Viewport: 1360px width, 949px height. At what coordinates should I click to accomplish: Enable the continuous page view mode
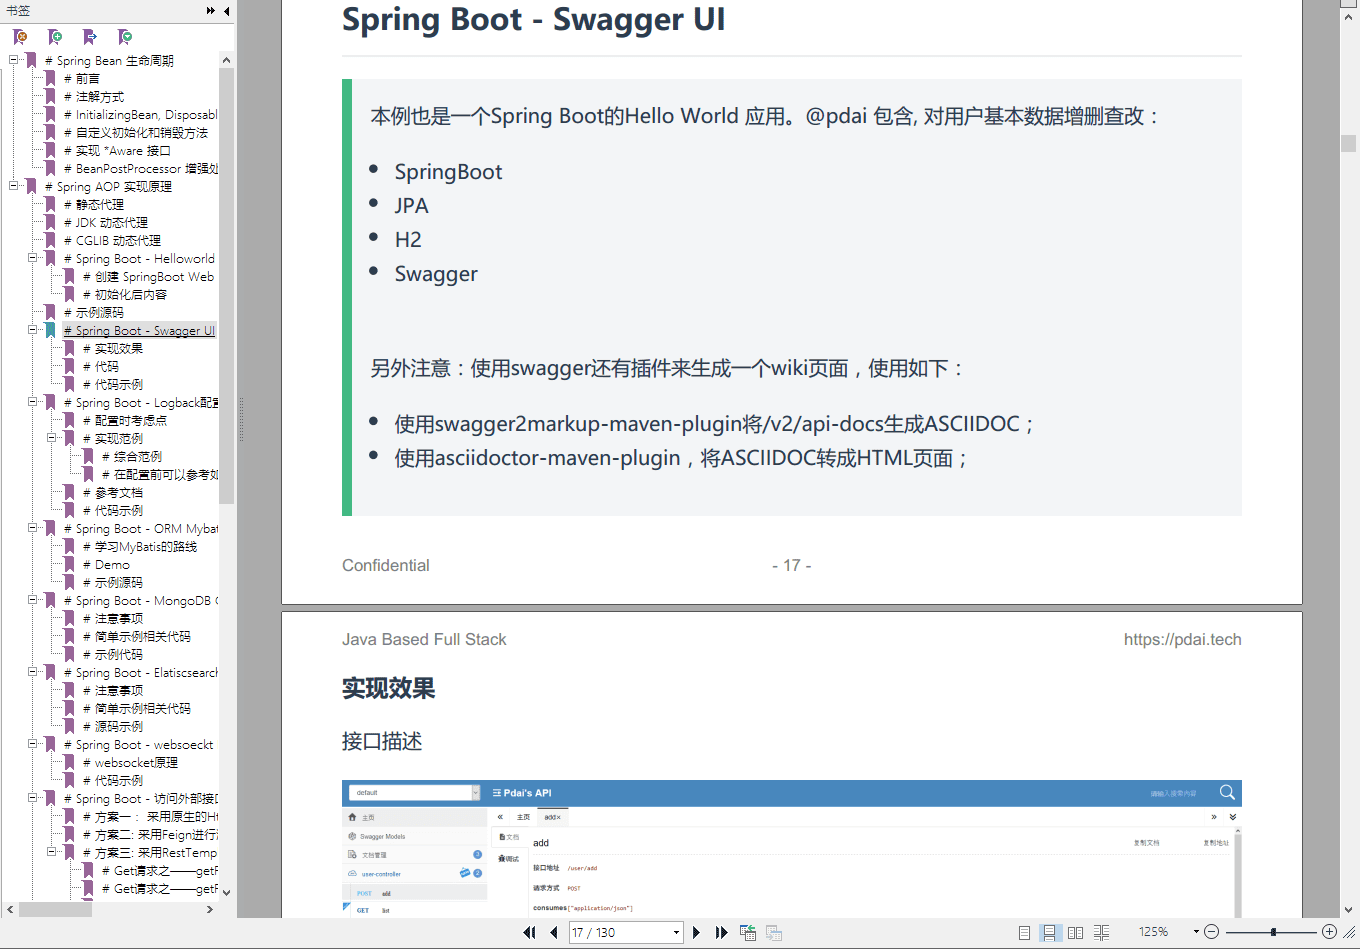pyautogui.click(x=1049, y=932)
